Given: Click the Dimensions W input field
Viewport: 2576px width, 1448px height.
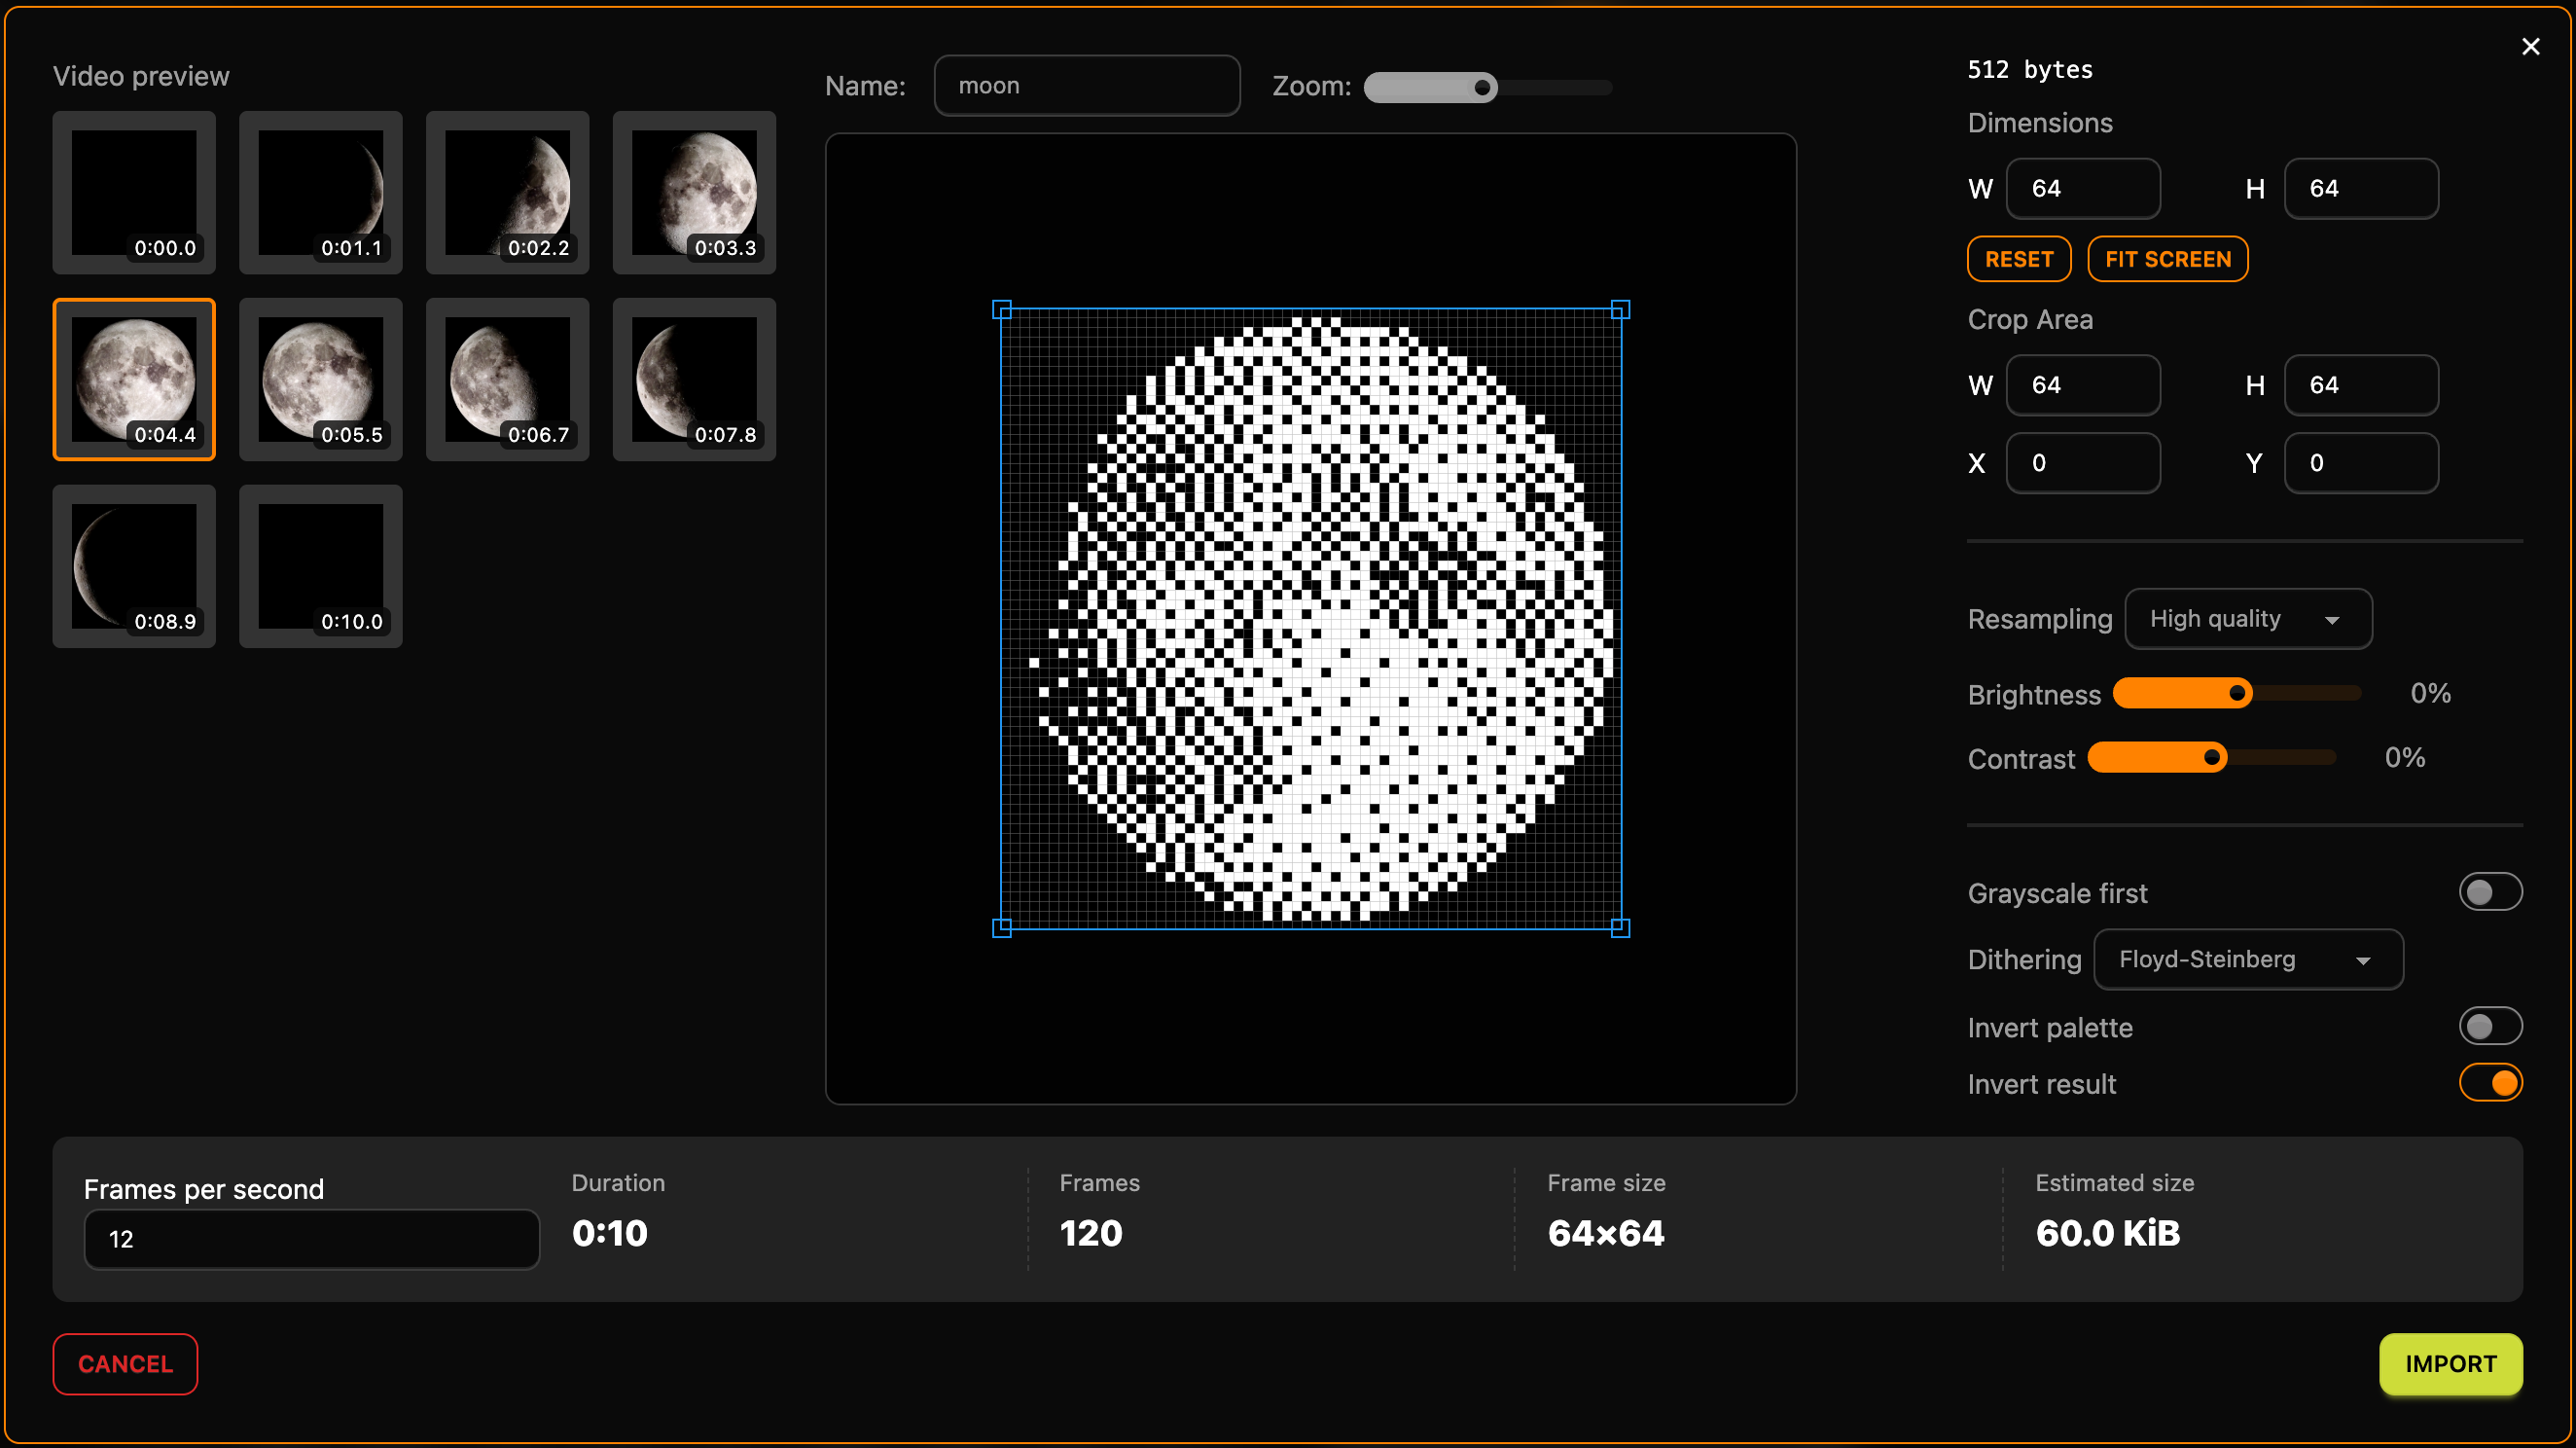Looking at the screenshot, I should (2083, 189).
